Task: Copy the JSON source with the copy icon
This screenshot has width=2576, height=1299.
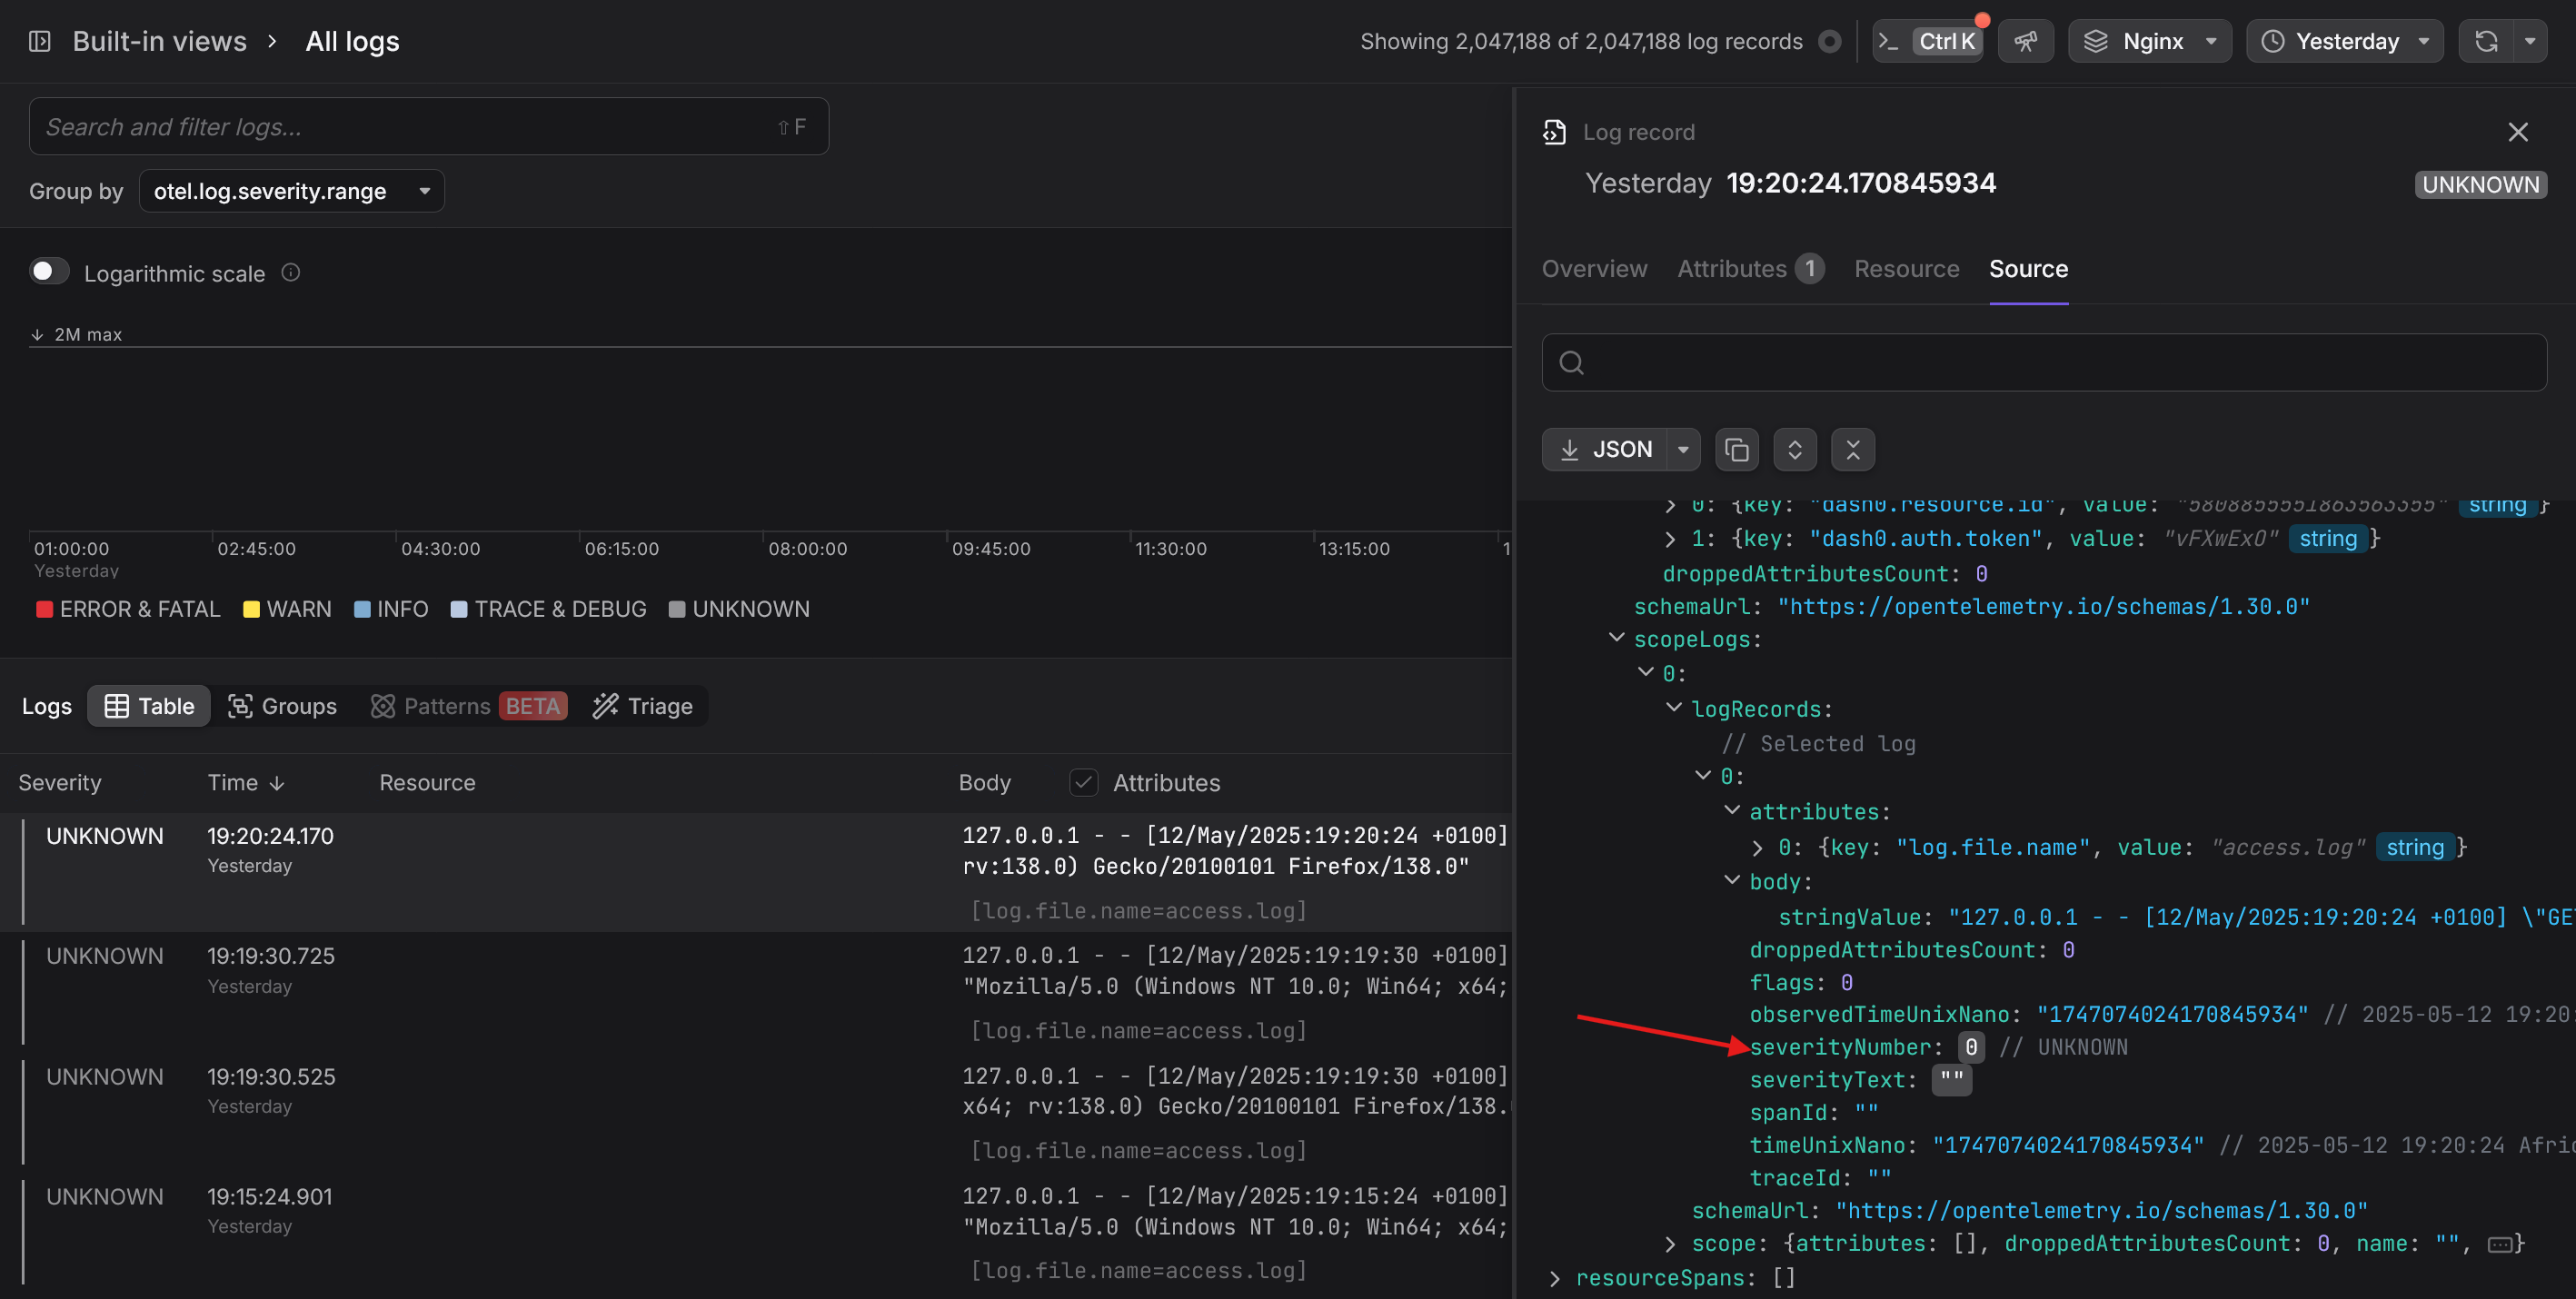Action: point(1737,450)
